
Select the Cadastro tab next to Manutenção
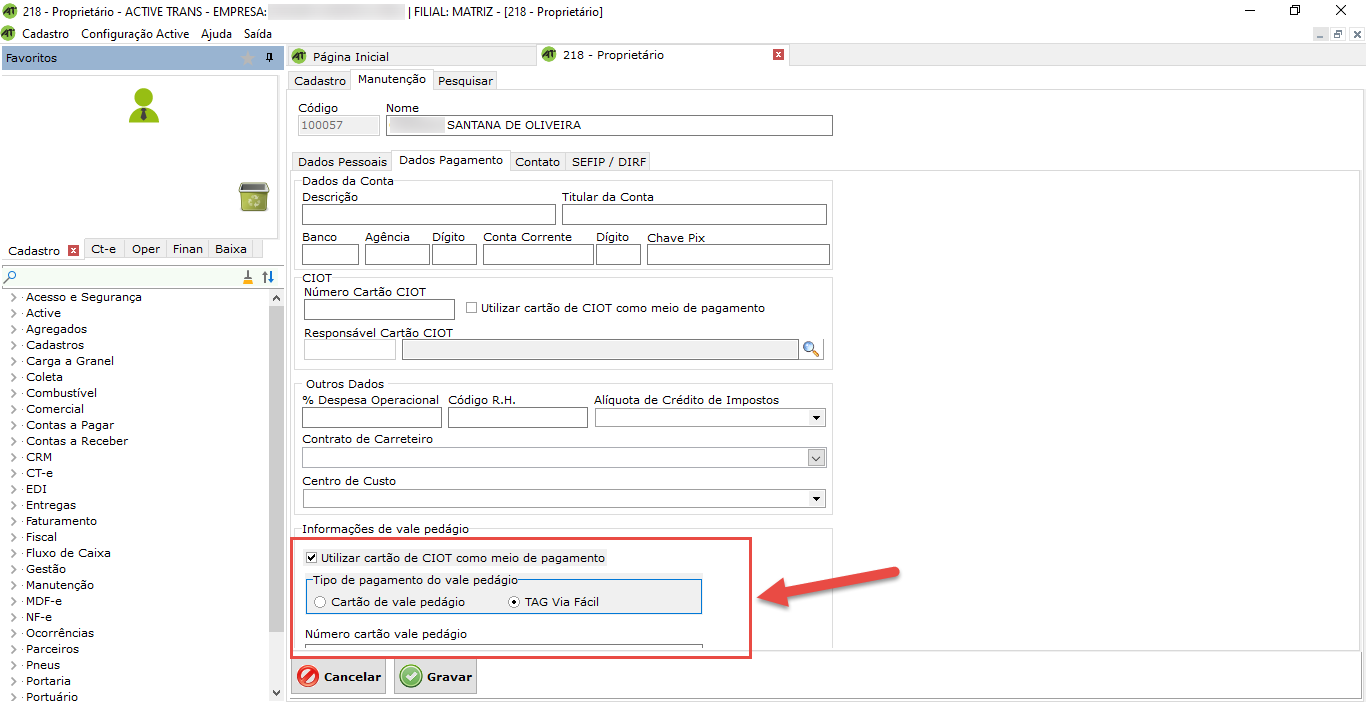coord(320,80)
